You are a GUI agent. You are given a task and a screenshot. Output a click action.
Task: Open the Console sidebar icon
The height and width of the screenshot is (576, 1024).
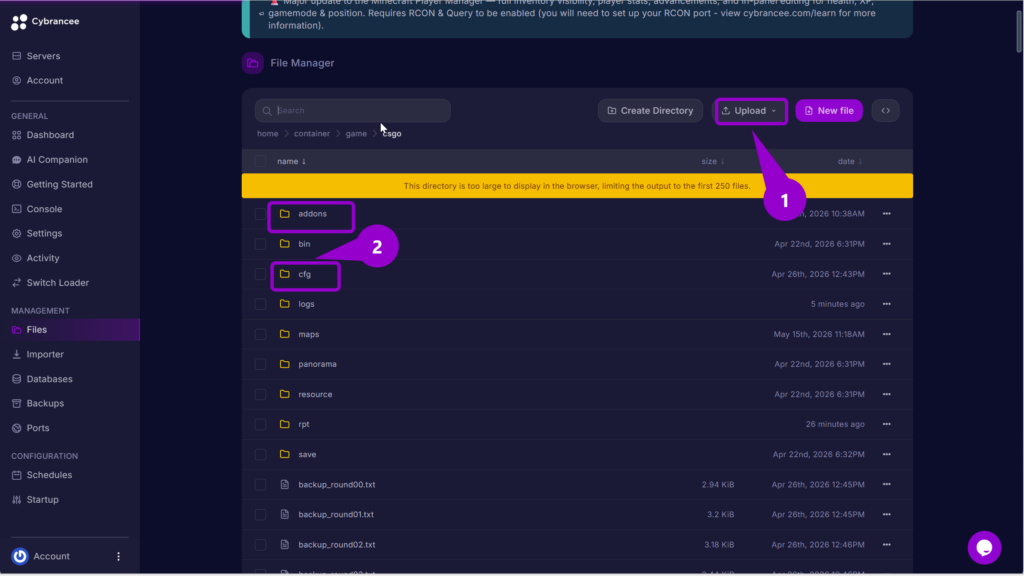pyautogui.click(x=16, y=209)
